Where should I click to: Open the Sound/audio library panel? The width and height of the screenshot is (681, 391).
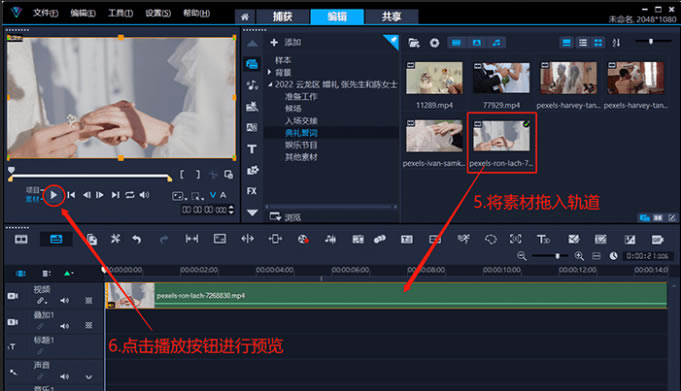click(252, 85)
